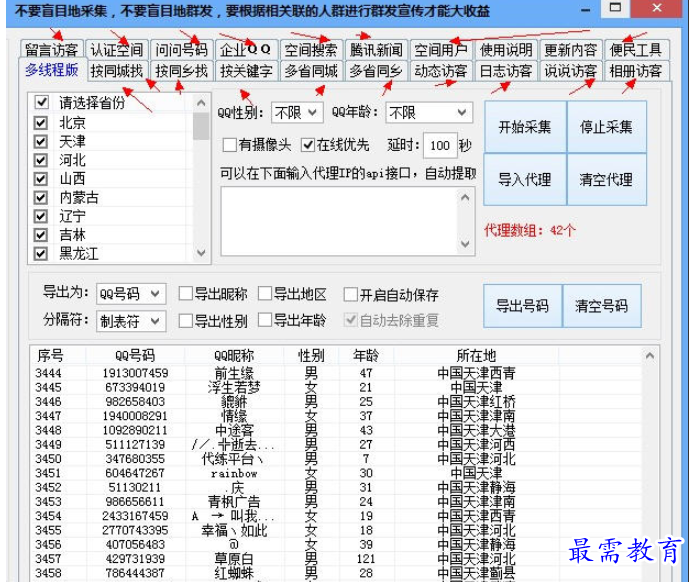Open the 腾讯新闻 tab
This screenshot has height=582, width=690.
tap(376, 50)
